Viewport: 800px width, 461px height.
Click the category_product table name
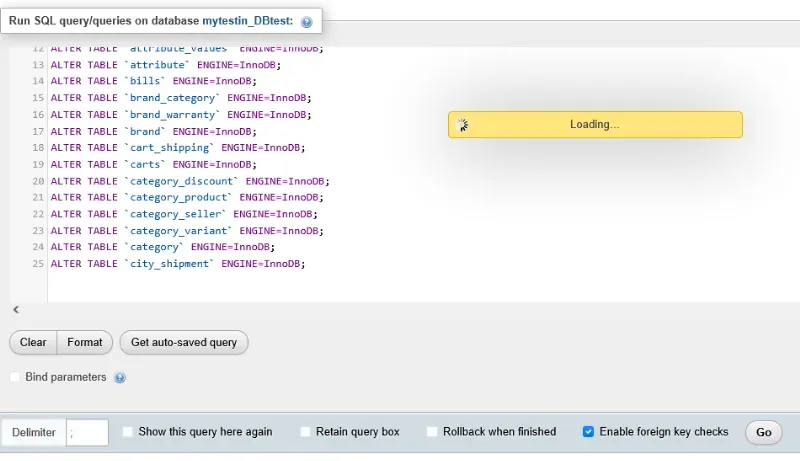tap(179, 197)
